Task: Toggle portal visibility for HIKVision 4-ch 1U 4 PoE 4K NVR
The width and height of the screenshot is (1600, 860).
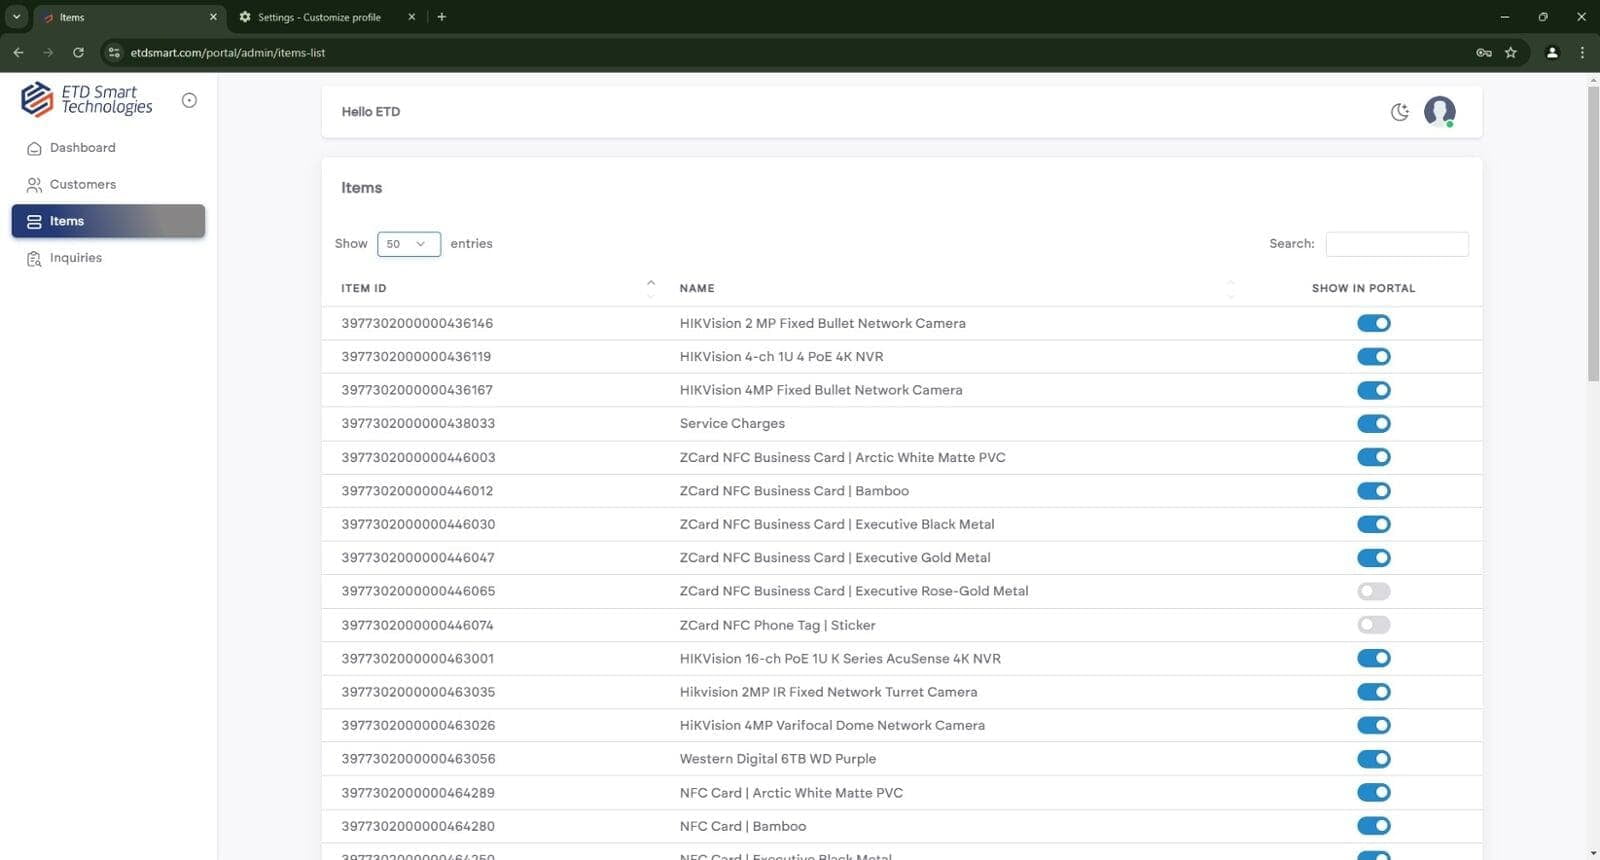Action: 1374,357
